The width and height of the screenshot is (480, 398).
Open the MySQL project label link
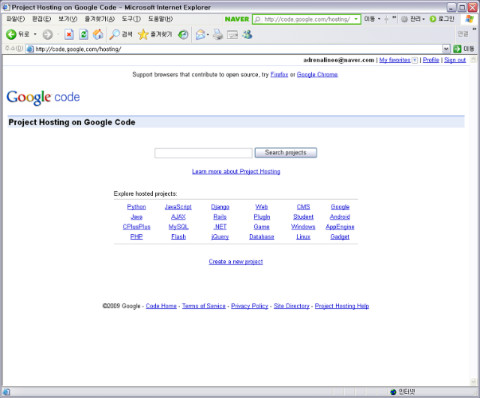click(x=178, y=227)
